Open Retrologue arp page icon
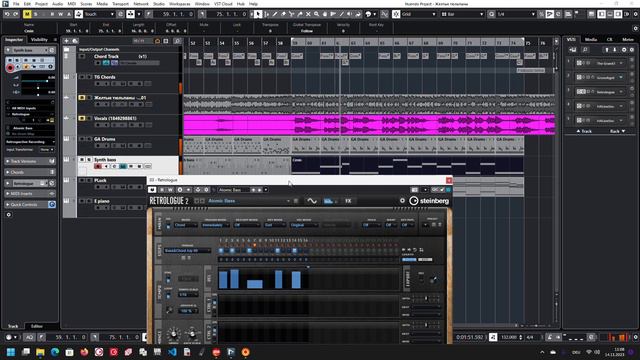The image size is (640, 360). point(329,201)
